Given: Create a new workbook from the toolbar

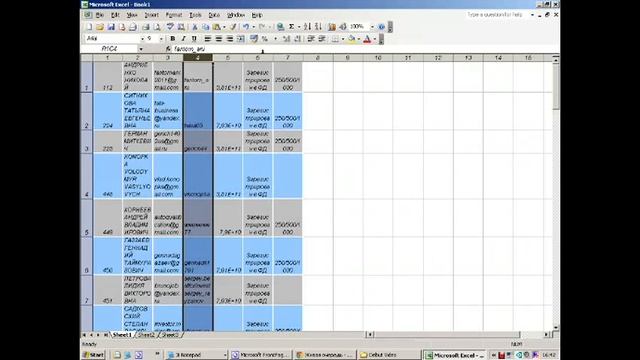Looking at the screenshot, I should tap(89, 27).
